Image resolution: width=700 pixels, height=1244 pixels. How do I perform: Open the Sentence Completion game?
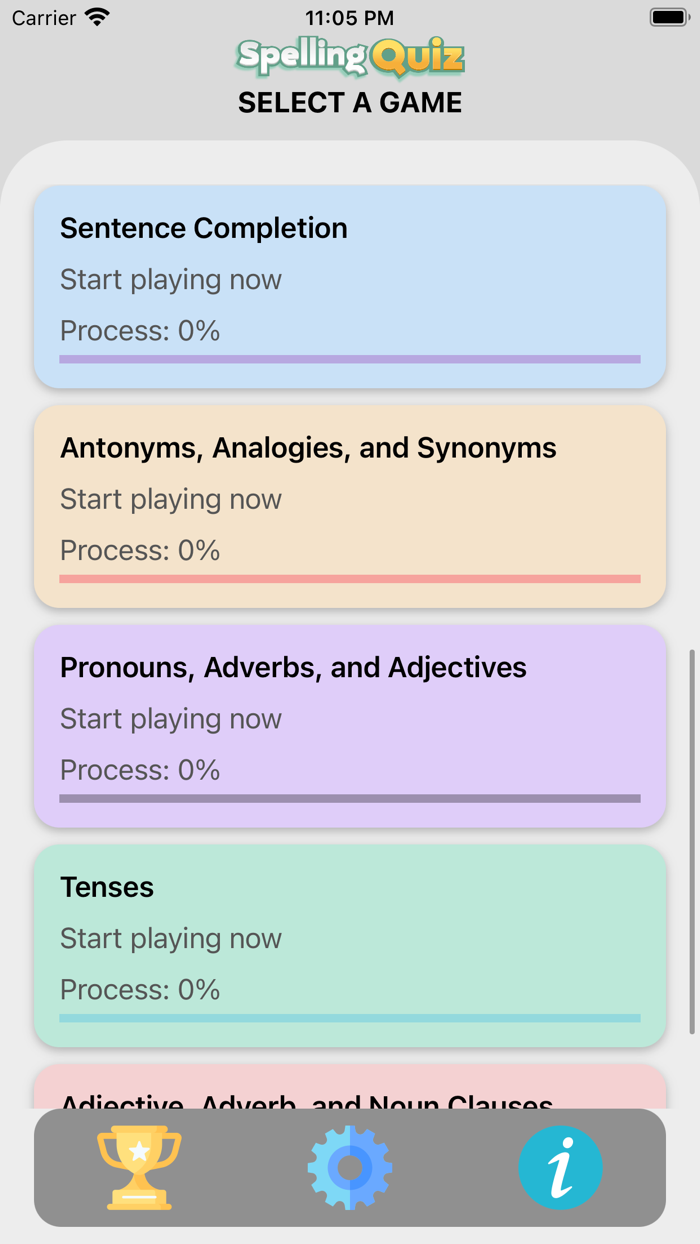[x=350, y=285]
